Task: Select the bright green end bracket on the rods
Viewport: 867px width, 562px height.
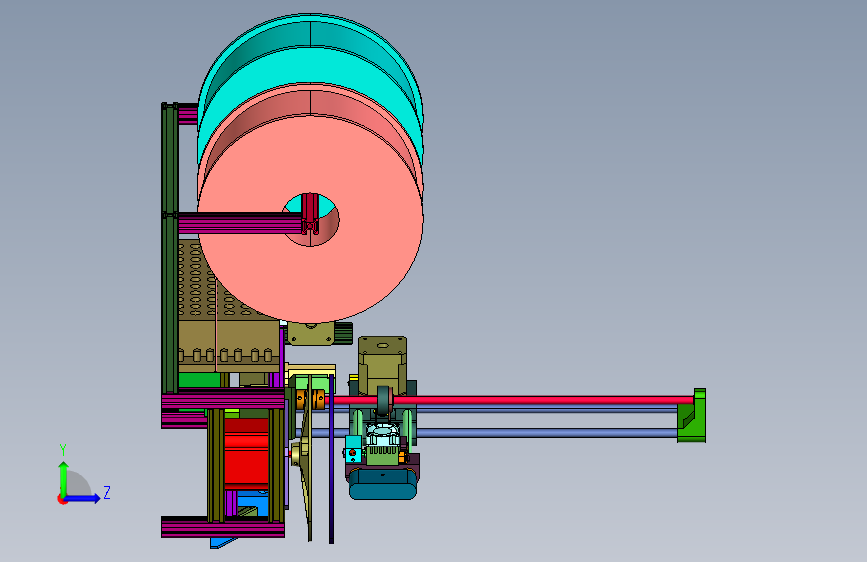Action: click(x=692, y=415)
